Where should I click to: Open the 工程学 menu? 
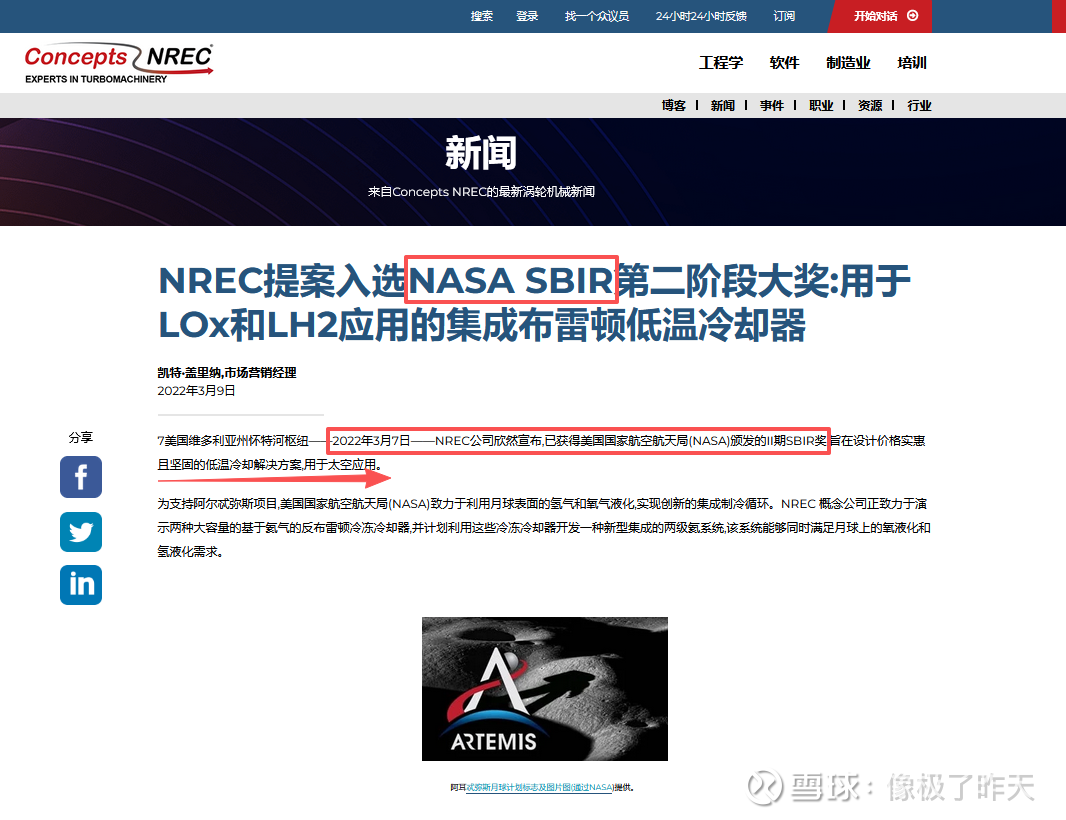point(721,63)
